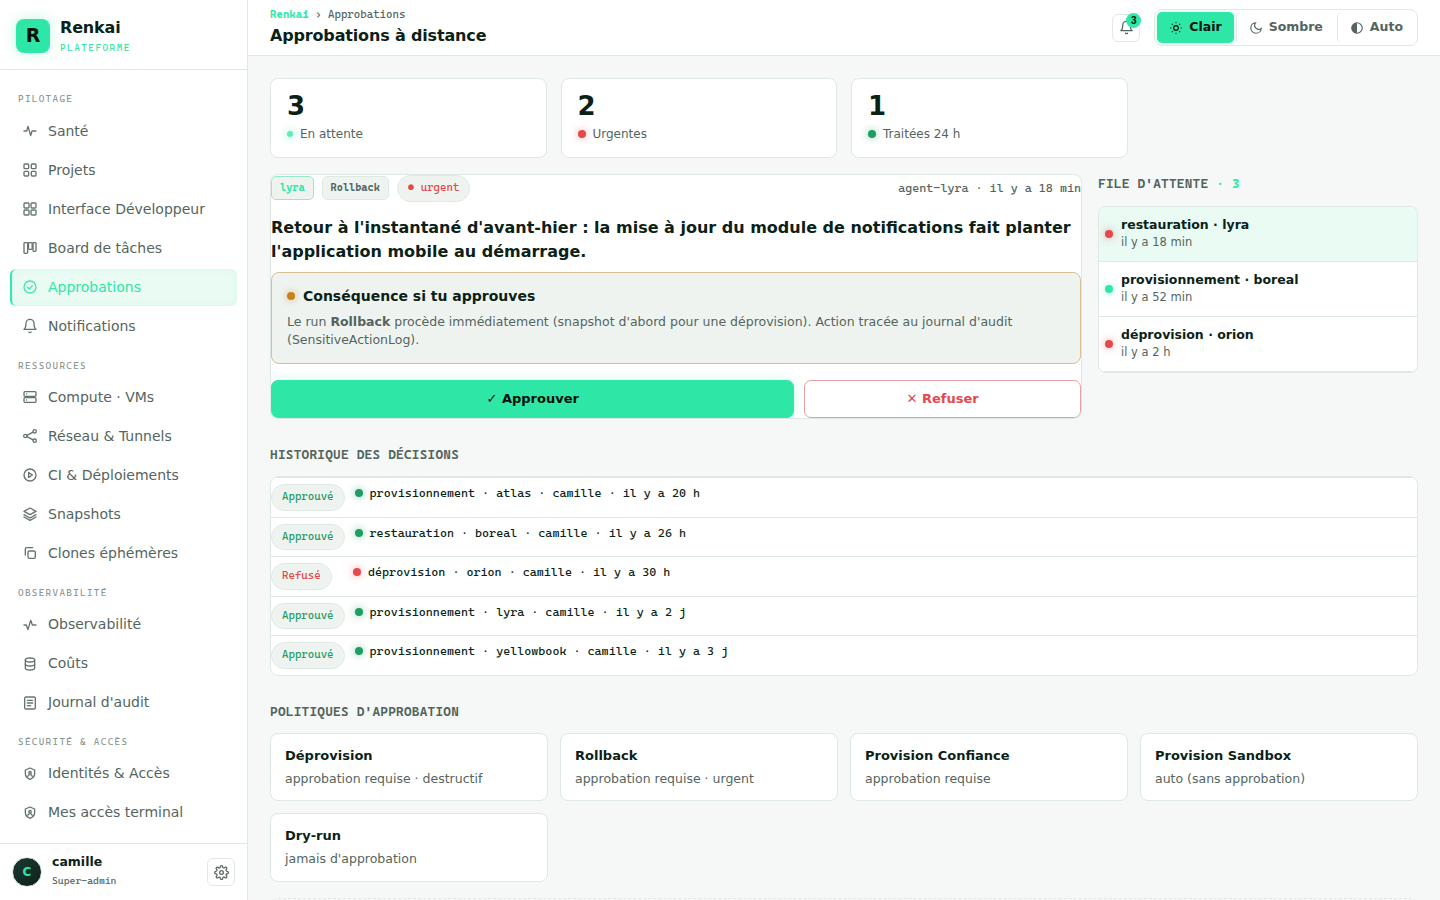Click the Coûts database icon
The image size is (1440, 900).
pyautogui.click(x=30, y=663)
